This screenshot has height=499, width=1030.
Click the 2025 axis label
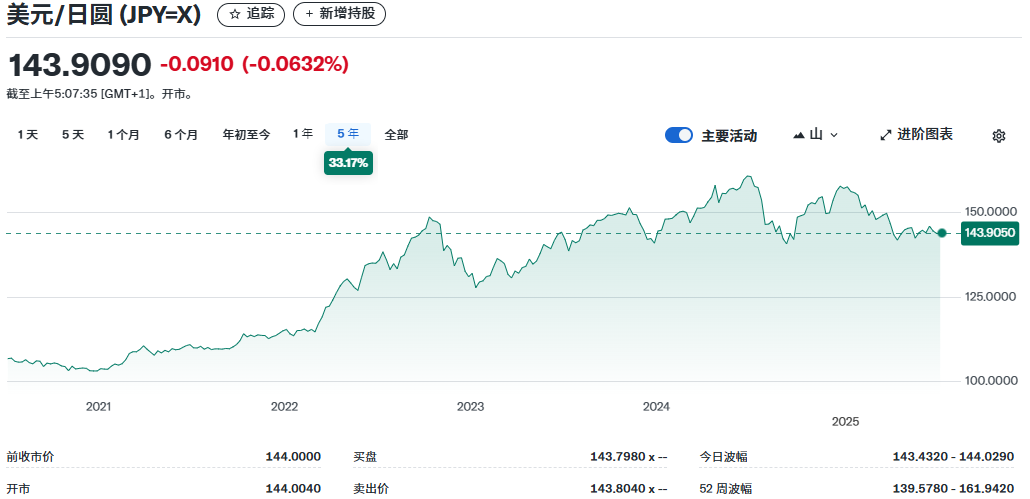pos(845,422)
